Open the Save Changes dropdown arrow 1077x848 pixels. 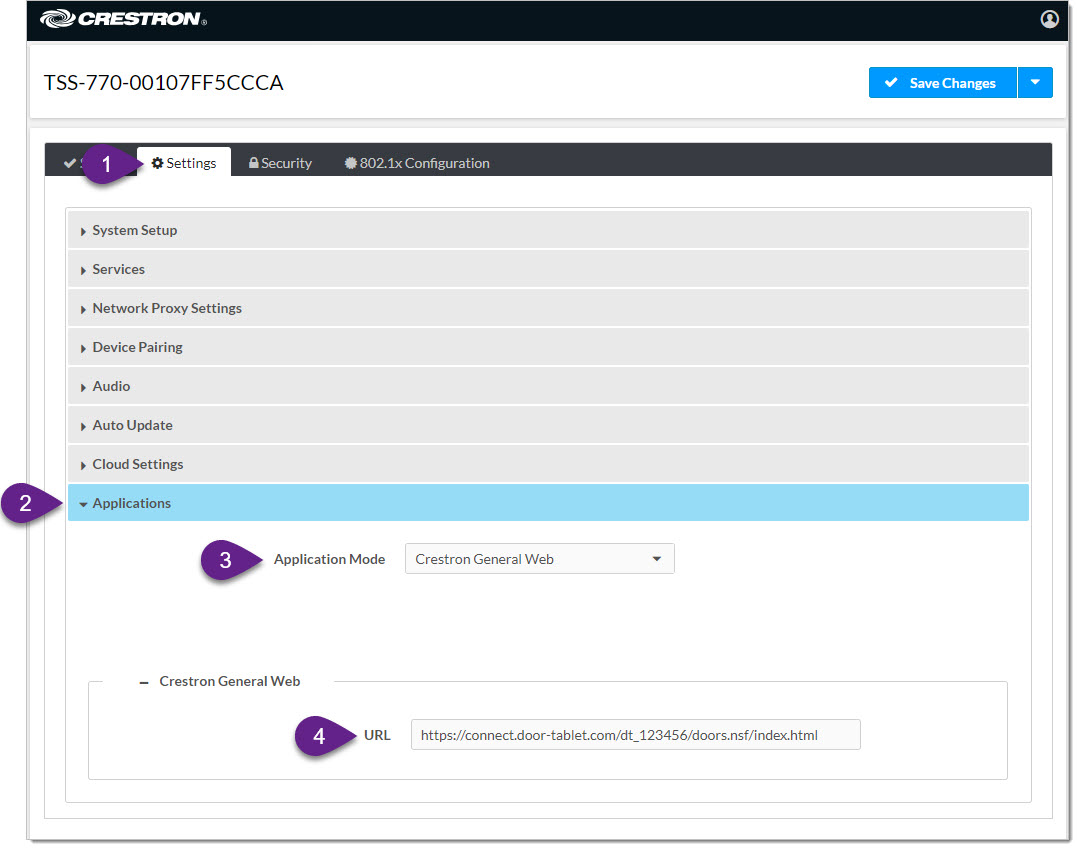click(1035, 83)
